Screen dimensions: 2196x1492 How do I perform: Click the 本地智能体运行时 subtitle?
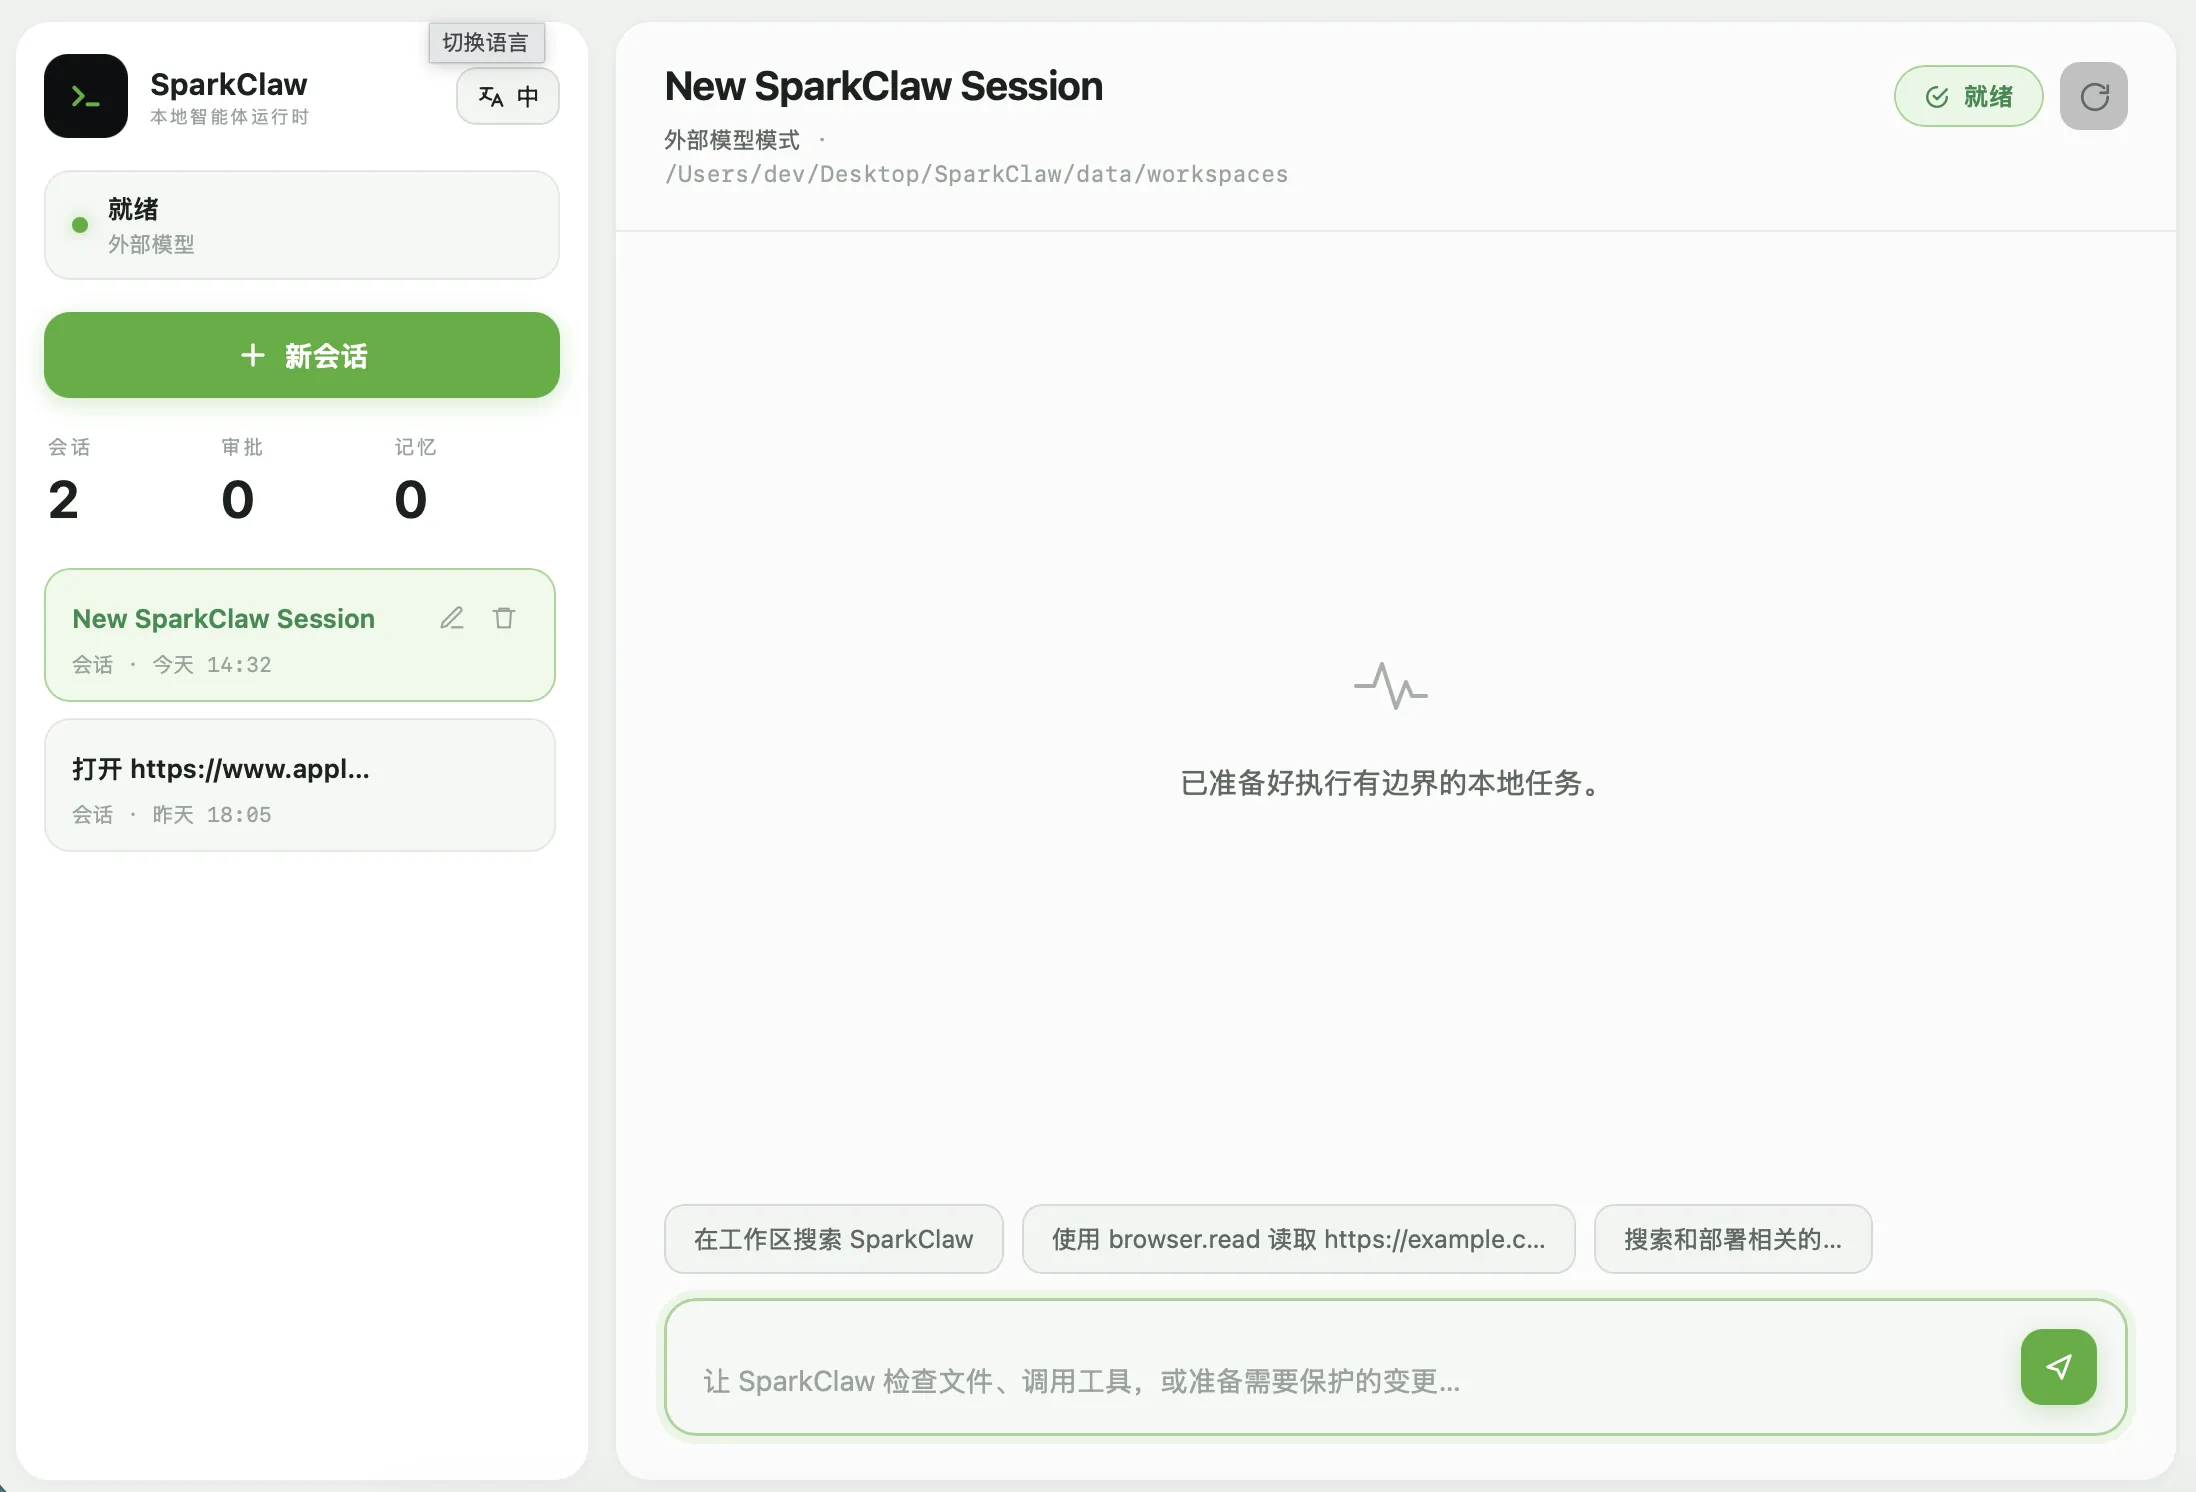click(229, 117)
